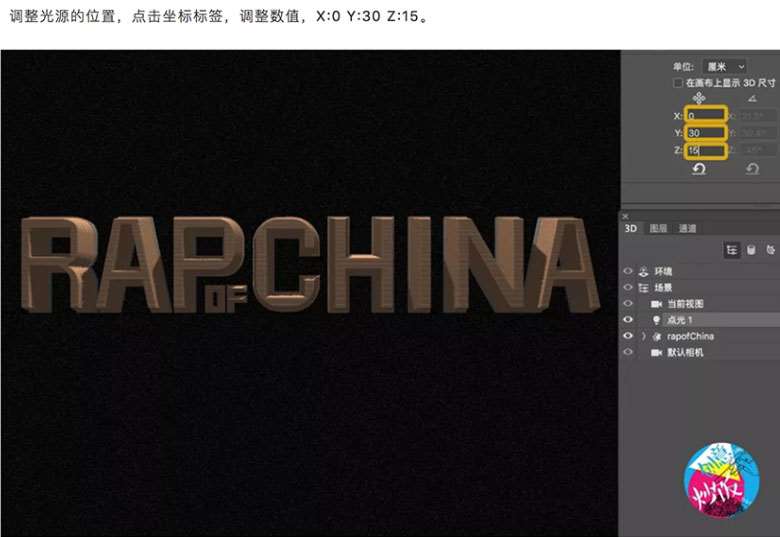This screenshot has height=537, width=780.
Task: Click the disabled Z angle field
Action: [x=758, y=150]
